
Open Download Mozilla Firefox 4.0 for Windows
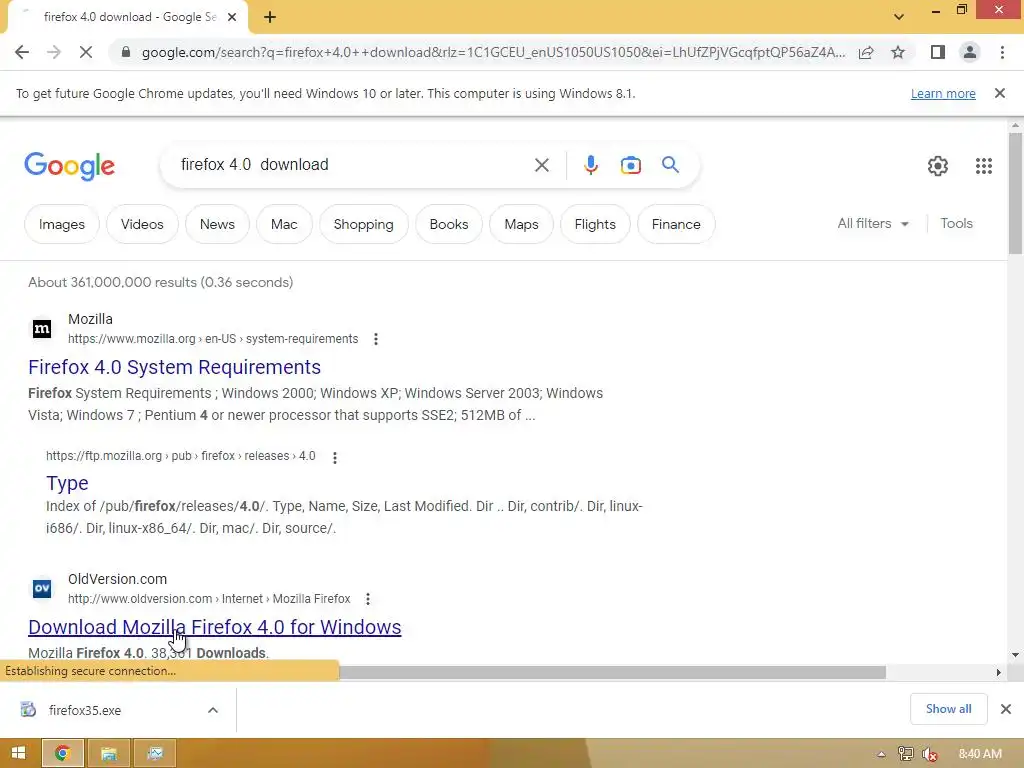click(x=214, y=627)
